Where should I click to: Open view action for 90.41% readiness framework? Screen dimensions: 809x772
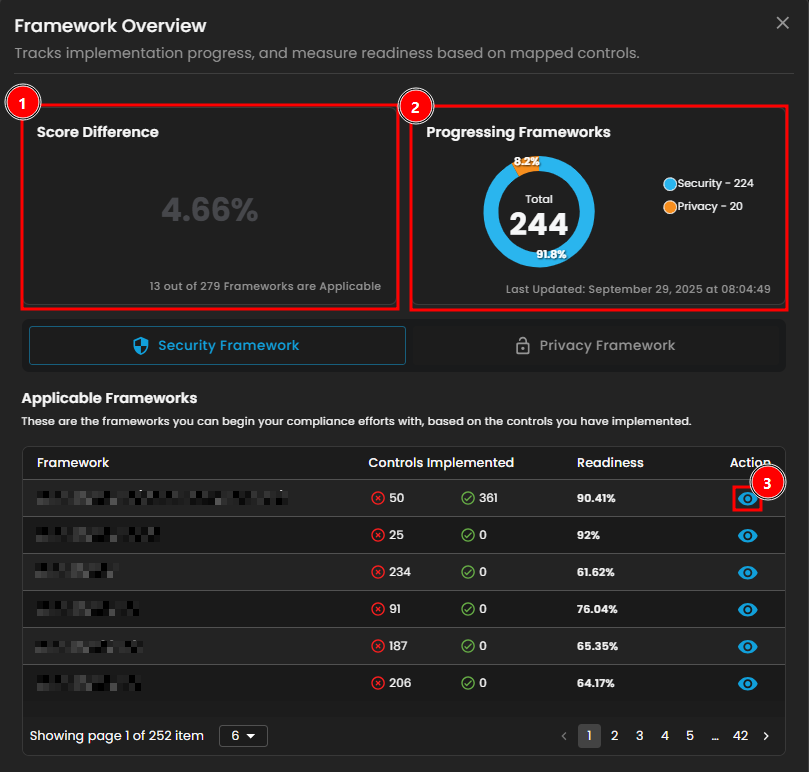[x=747, y=499]
